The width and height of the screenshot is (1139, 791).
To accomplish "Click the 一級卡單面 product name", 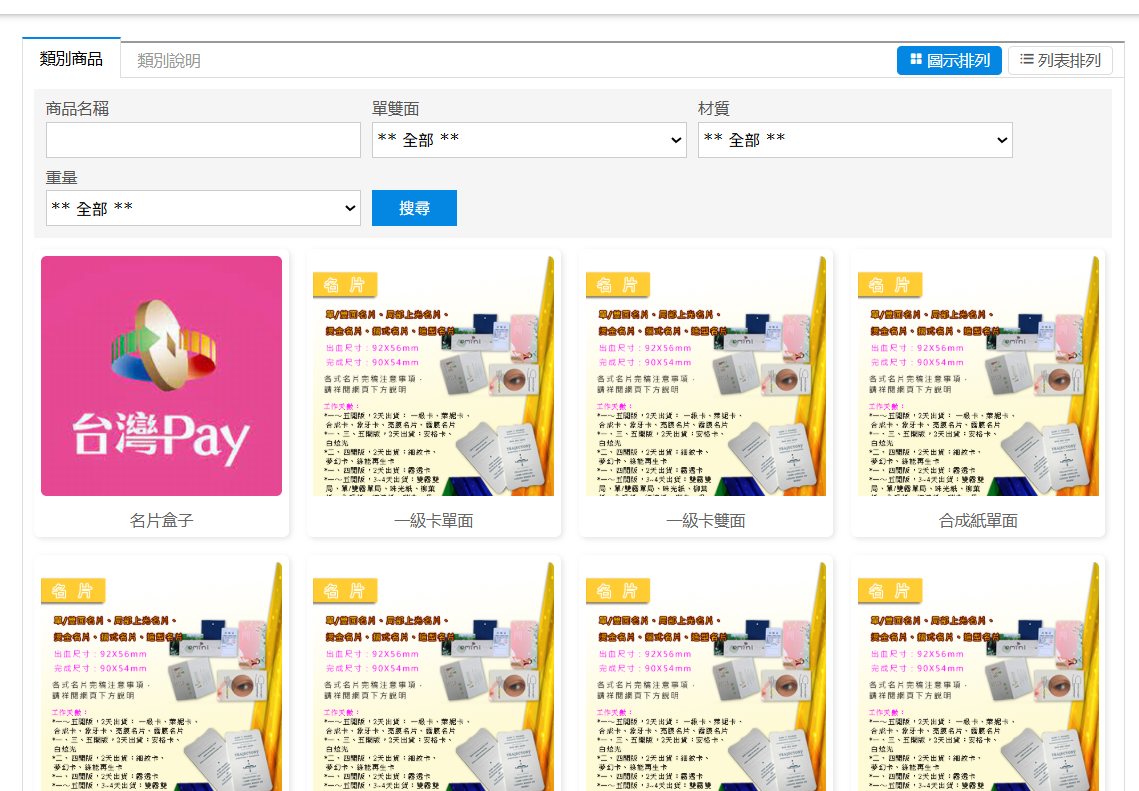I will click(x=433, y=521).
